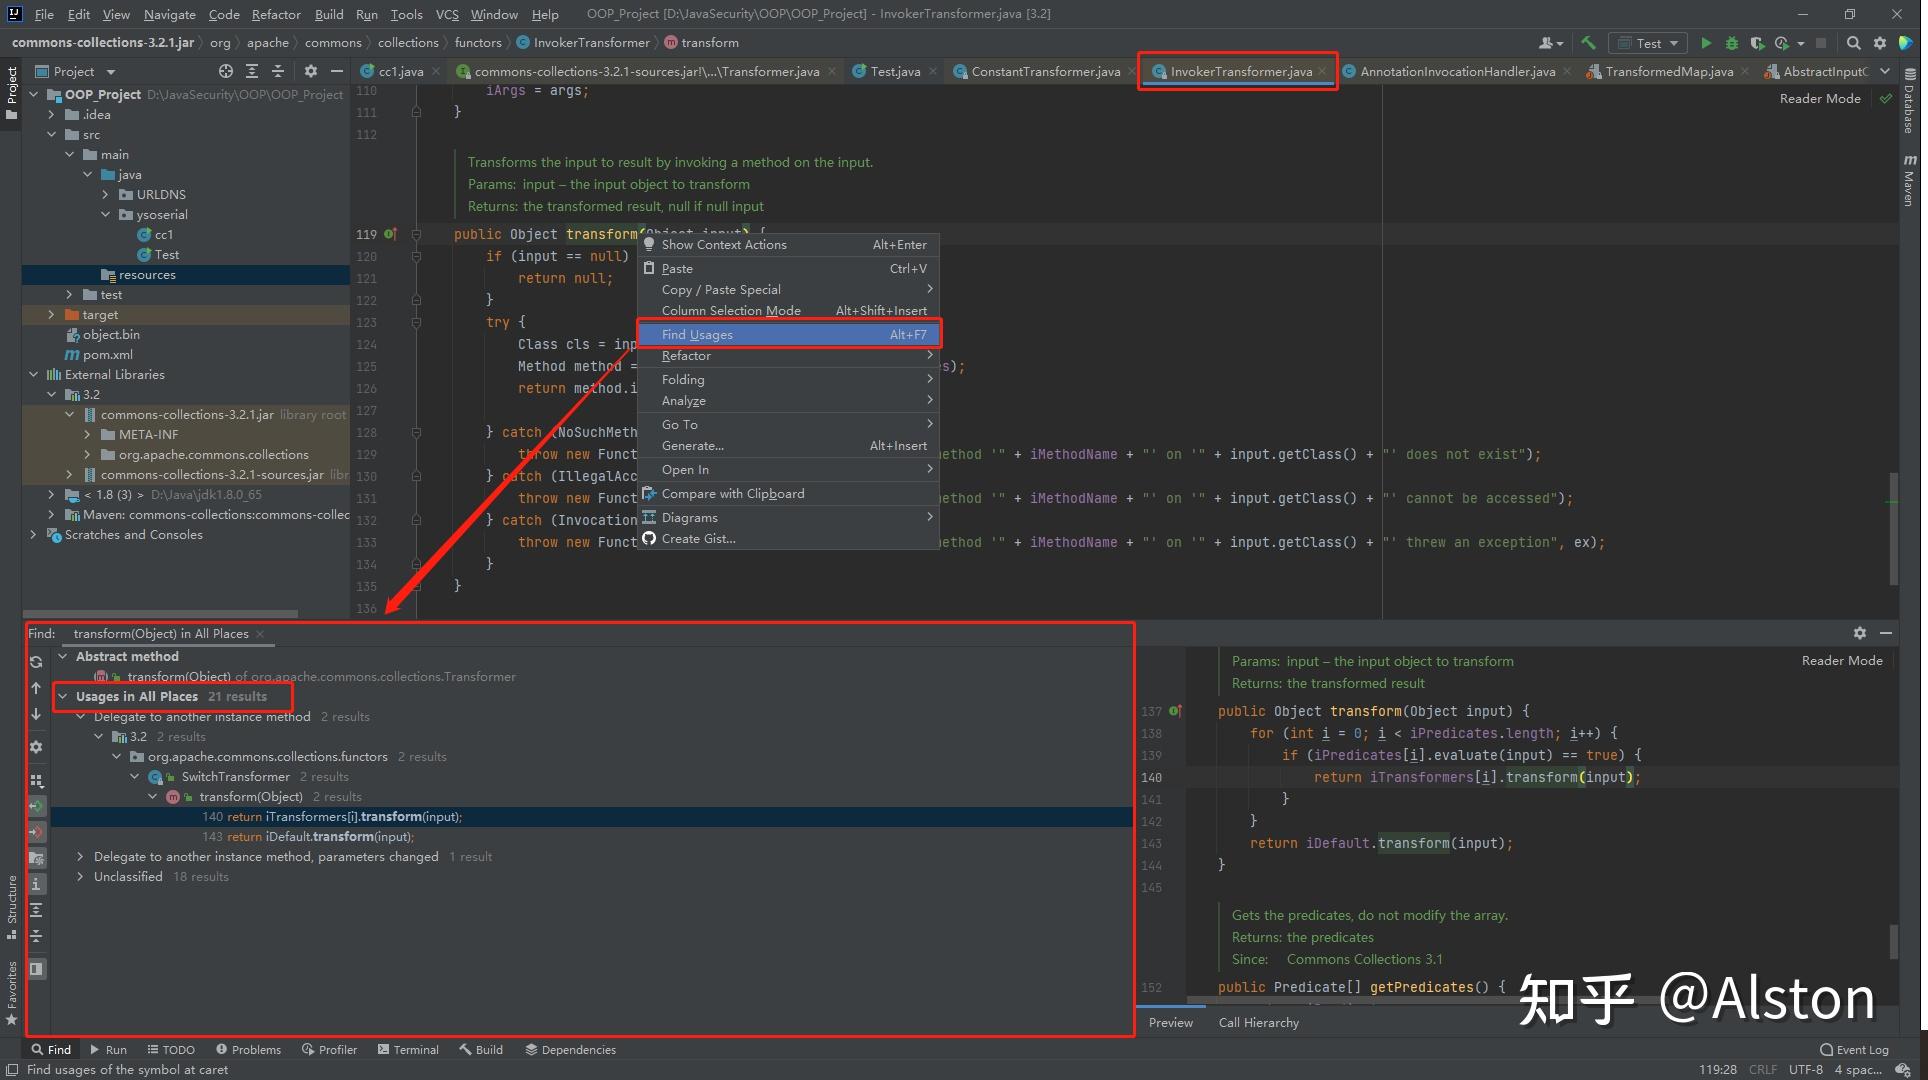Click the Run green play button

[1706, 43]
